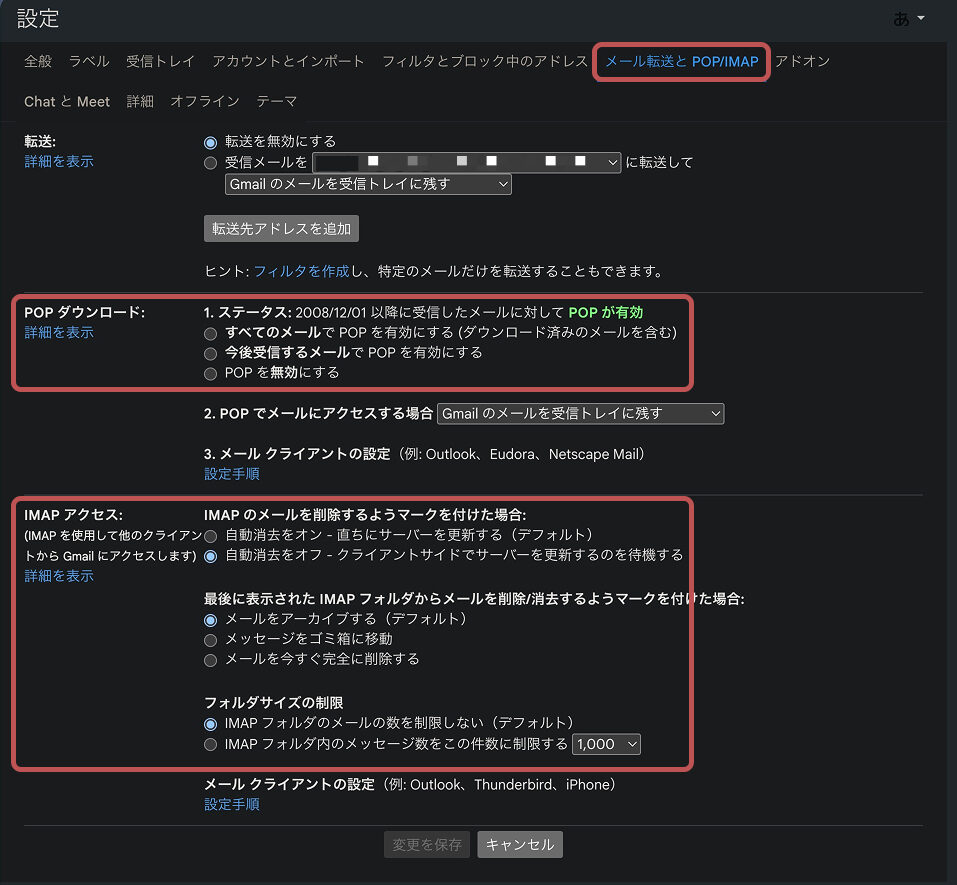
Task: Open Gmail のメールを受信トレイに残す dropdown under 転送
Action: click(x=368, y=184)
